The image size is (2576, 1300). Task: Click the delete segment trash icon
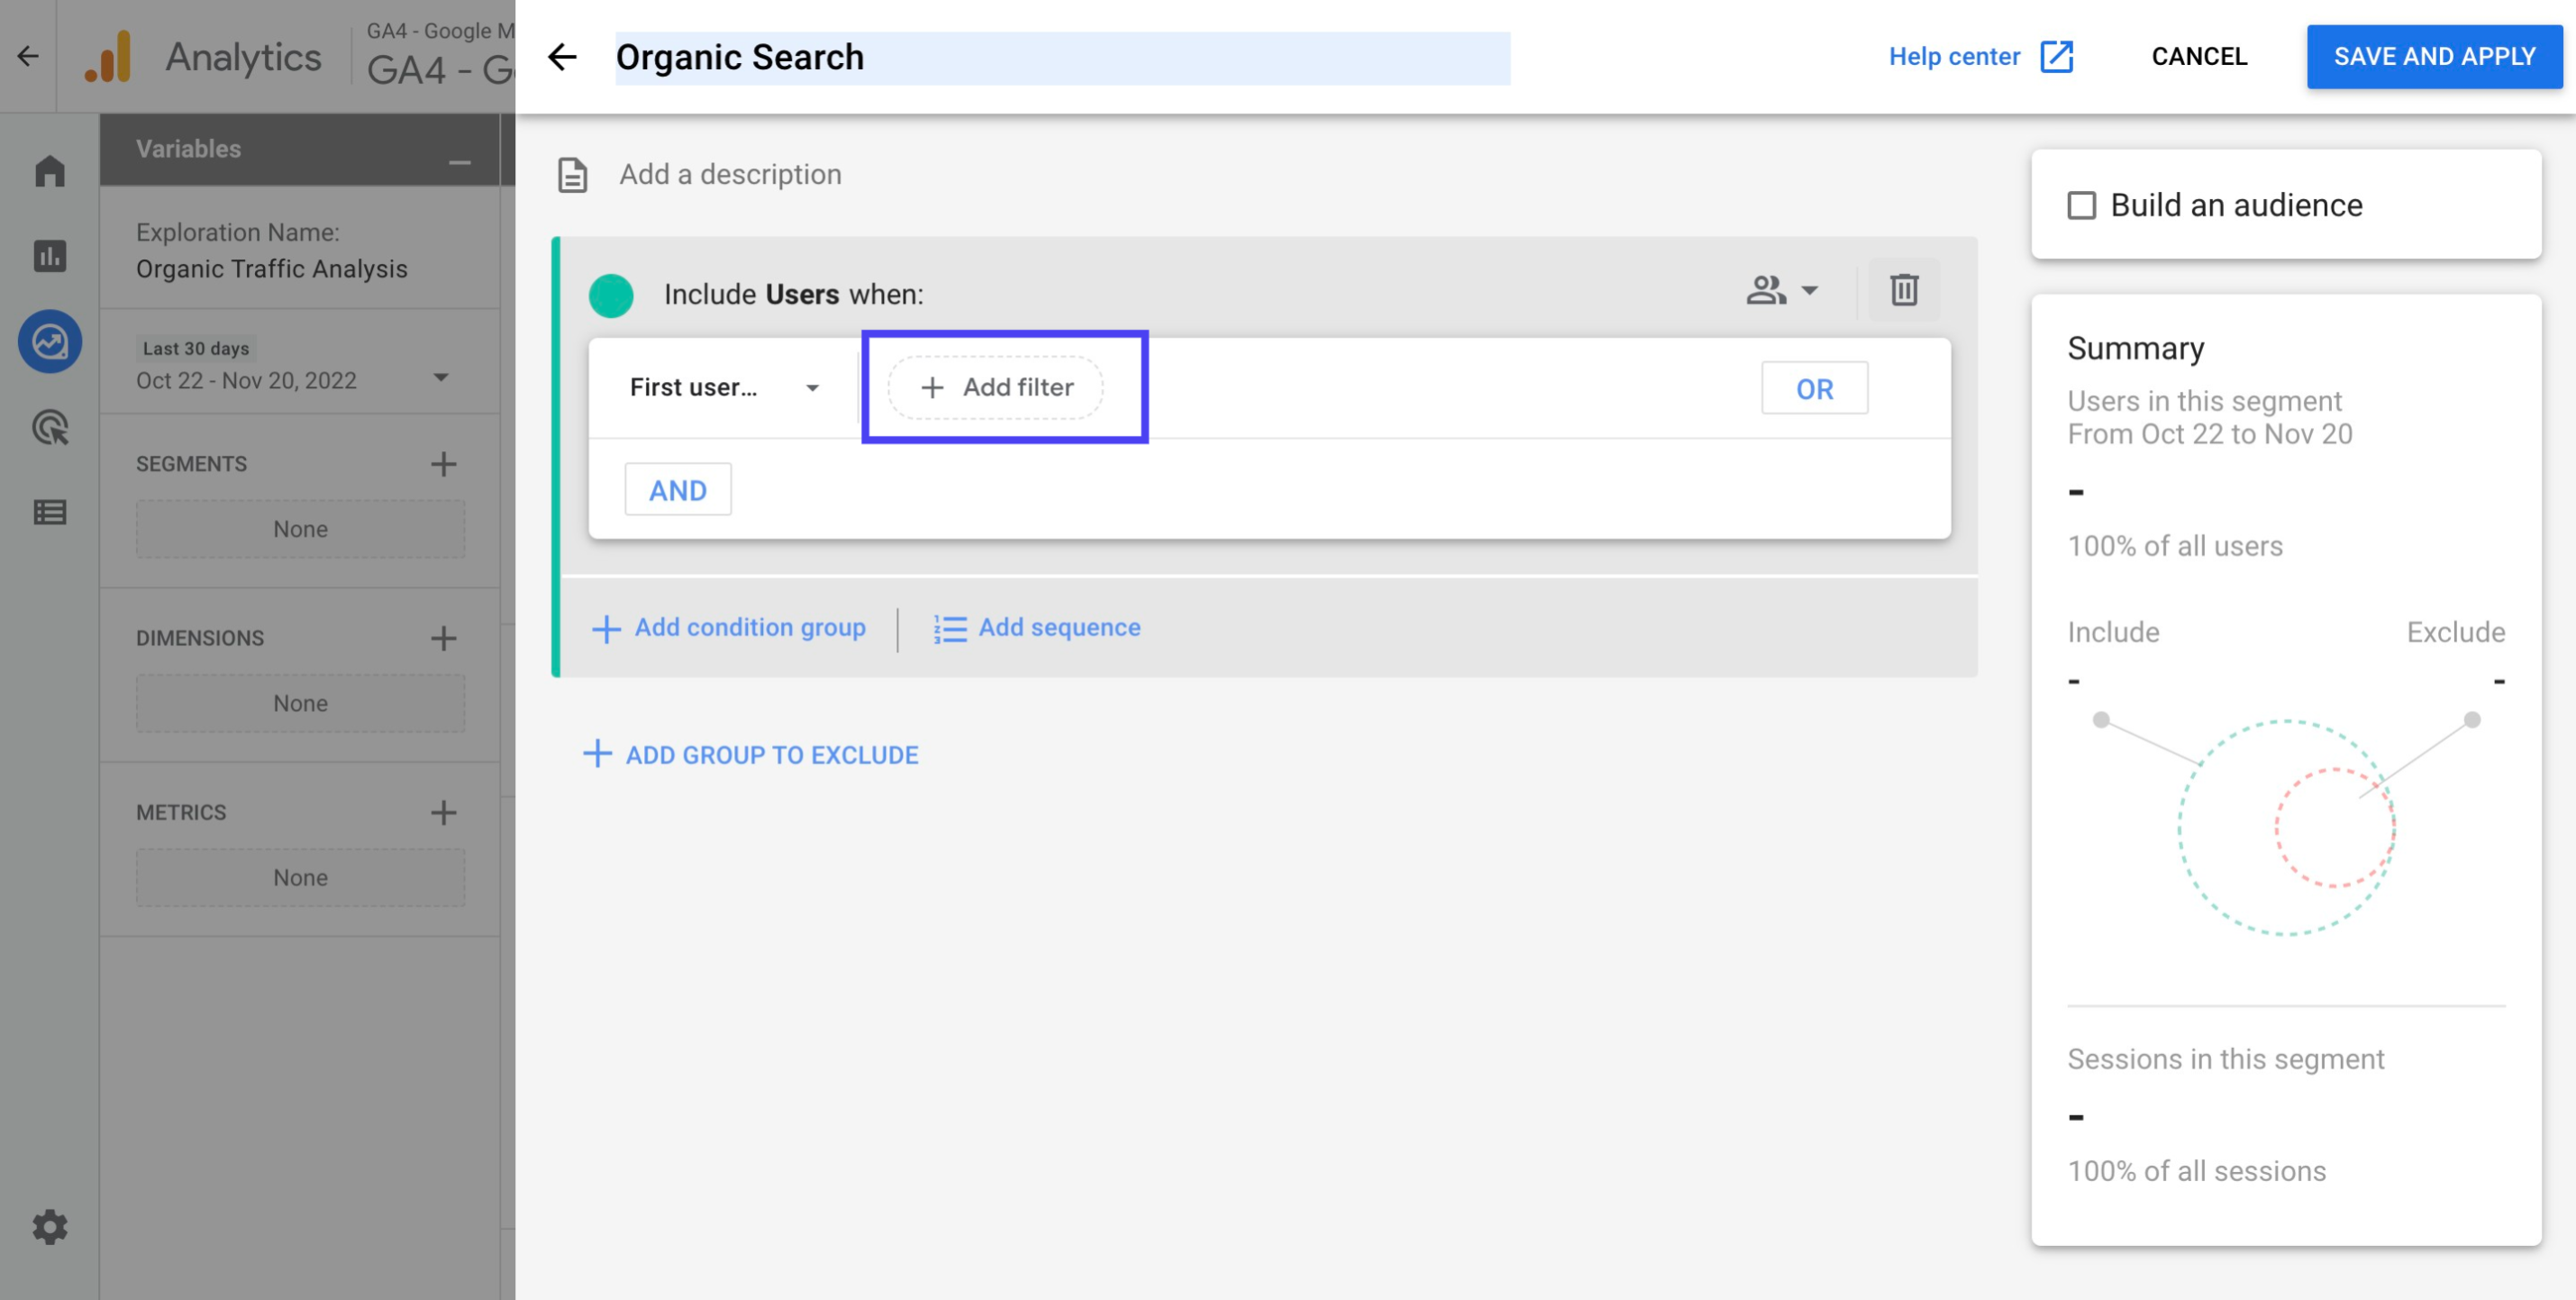[1905, 288]
